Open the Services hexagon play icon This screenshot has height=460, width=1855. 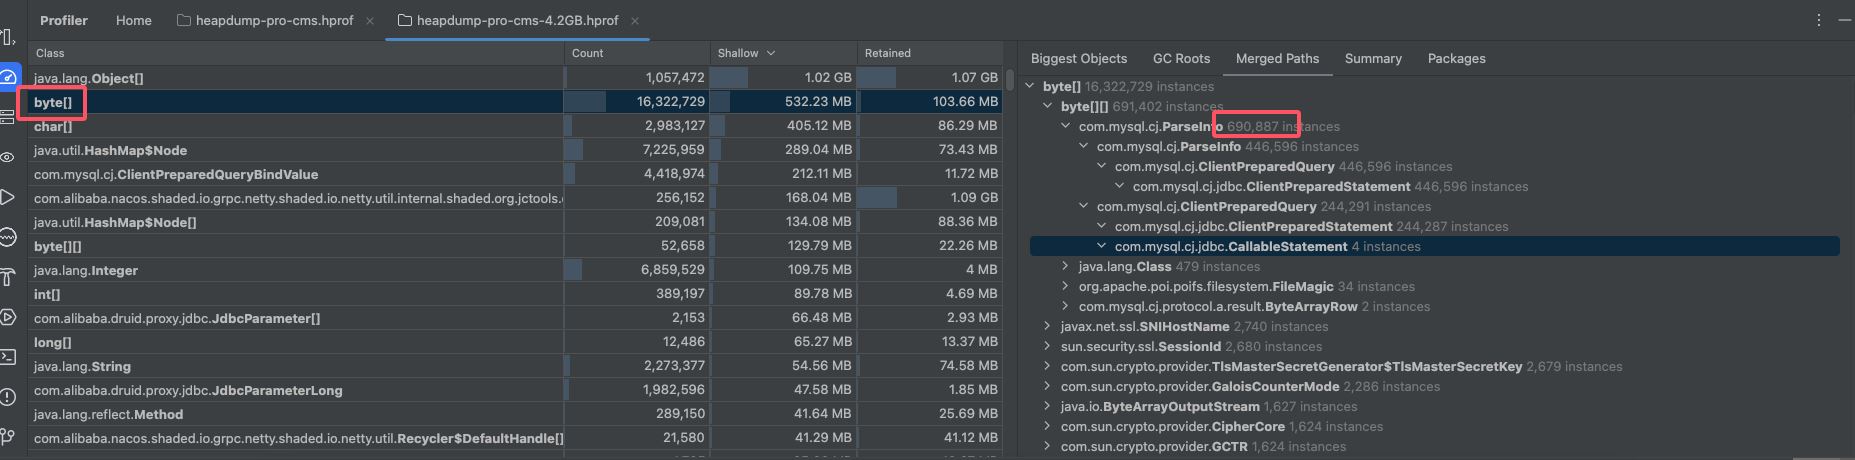pos(8,317)
